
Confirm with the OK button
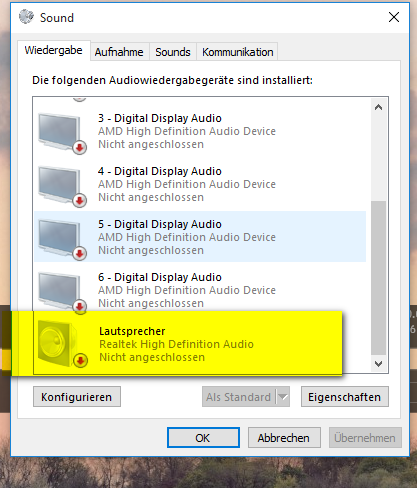coord(203,438)
